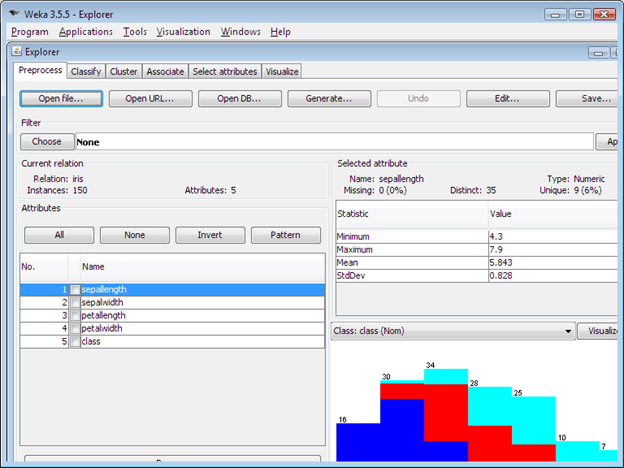Click the blue histogram bar labeled 16
This screenshot has width=624, height=468.
358,442
